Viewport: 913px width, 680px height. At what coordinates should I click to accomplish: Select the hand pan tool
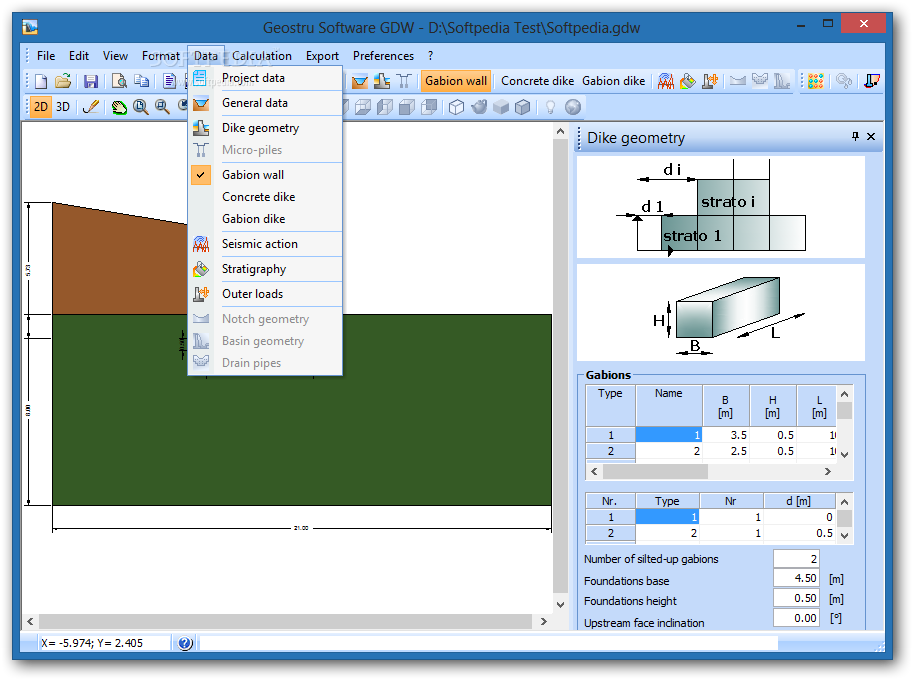tap(119, 107)
